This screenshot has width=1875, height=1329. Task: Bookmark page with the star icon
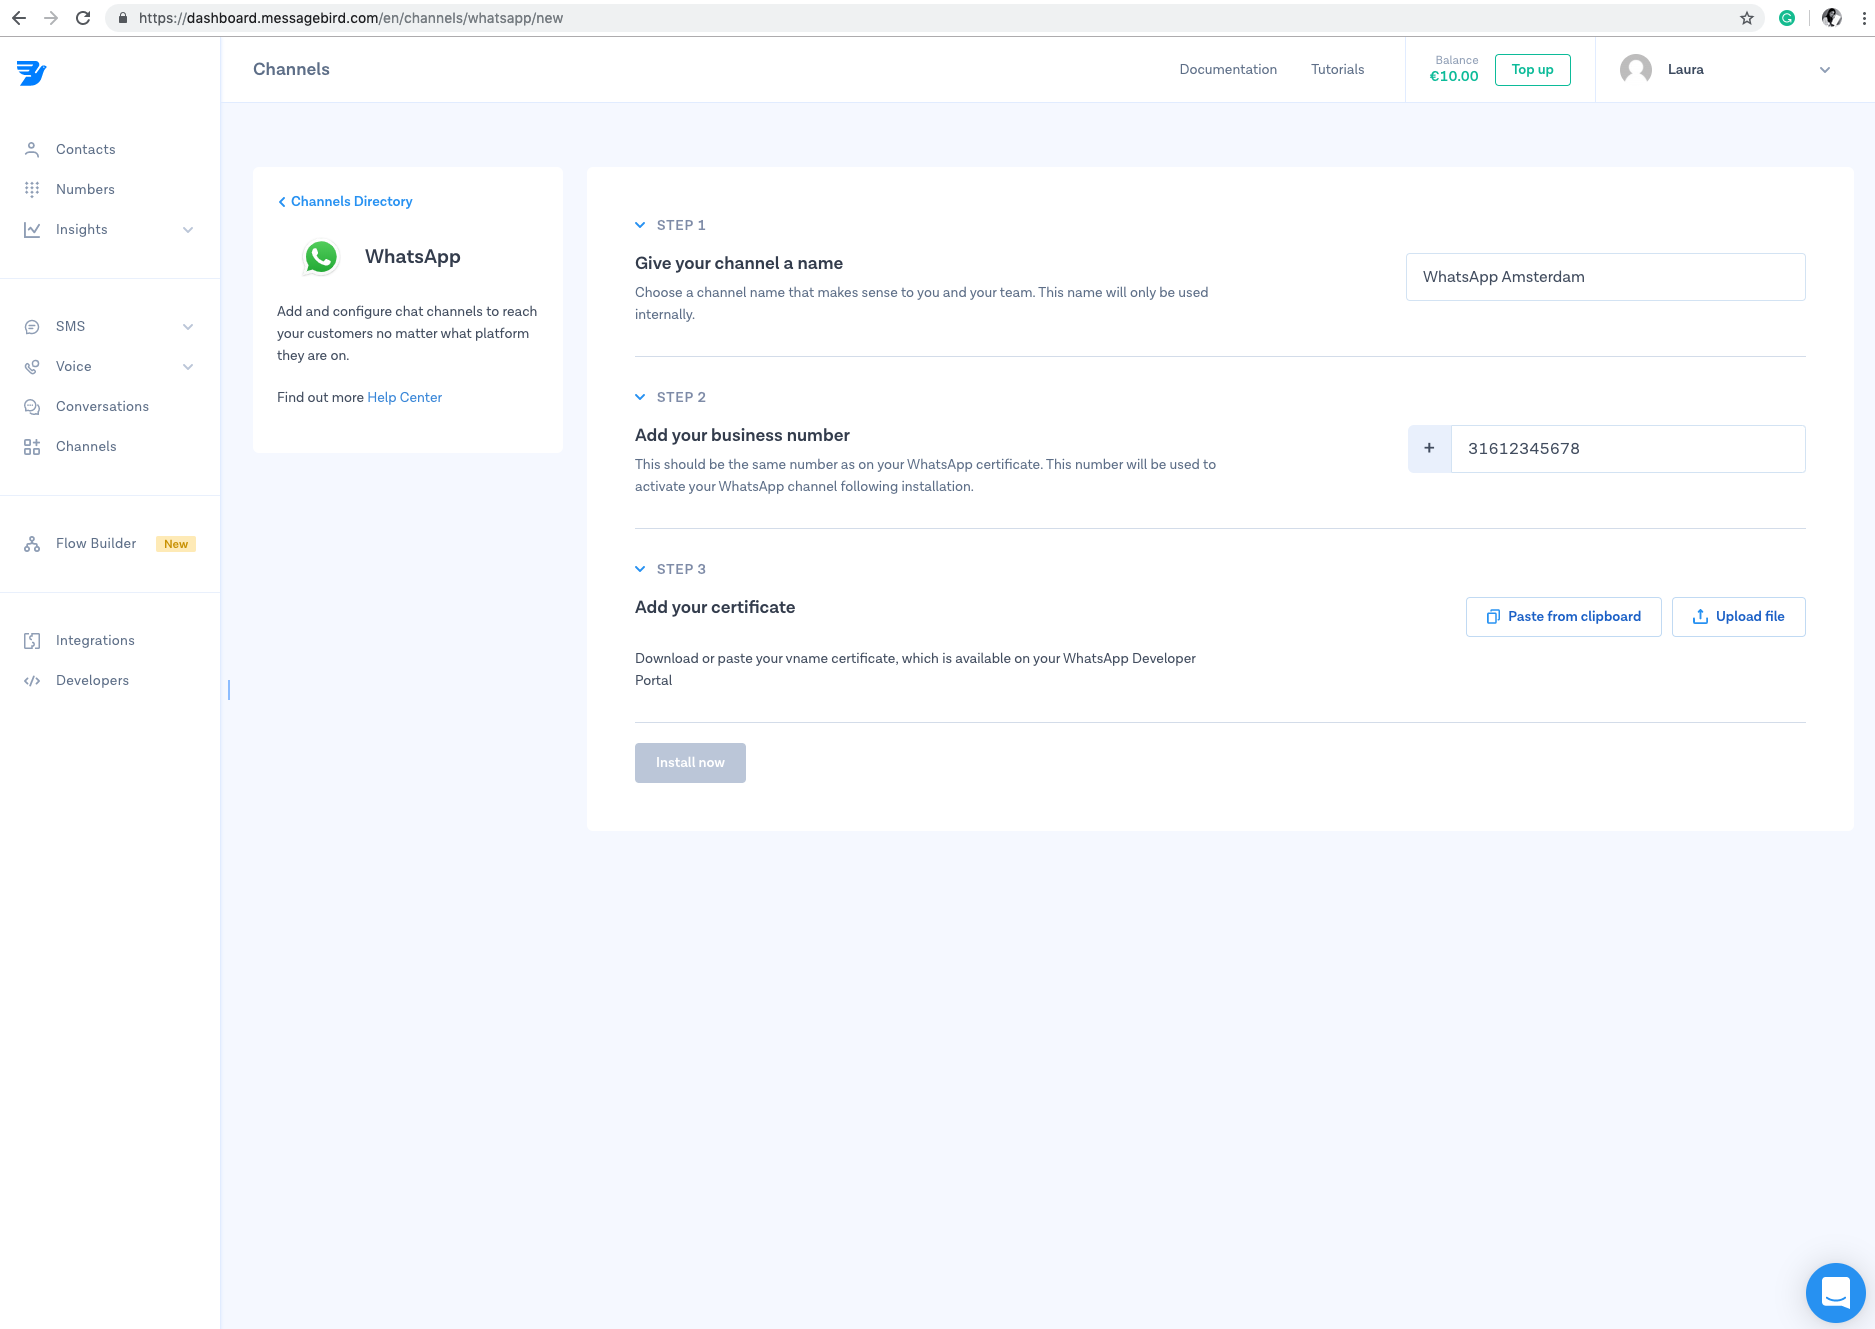click(1747, 18)
